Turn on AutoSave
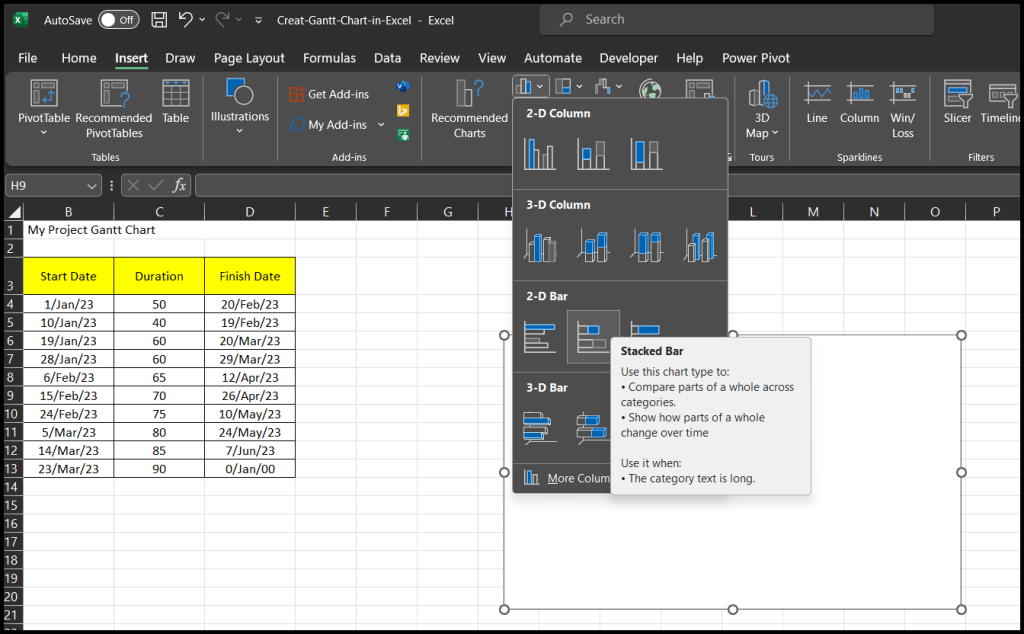This screenshot has width=1024, height=634. (119, 19)
